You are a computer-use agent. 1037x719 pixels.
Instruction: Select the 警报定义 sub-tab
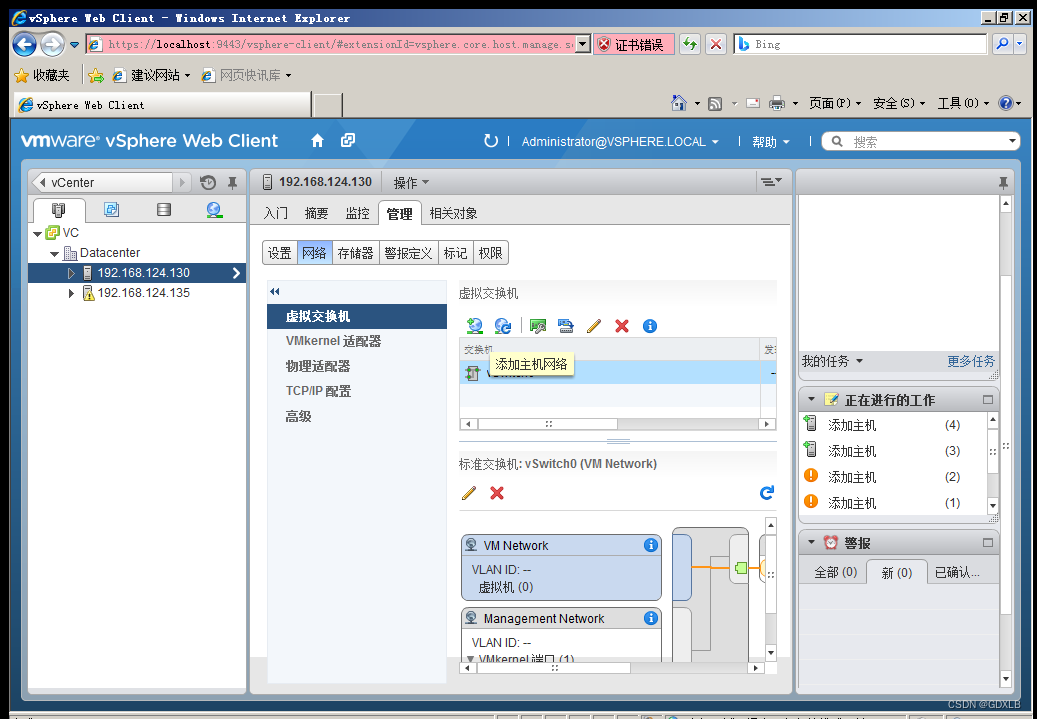409,253
